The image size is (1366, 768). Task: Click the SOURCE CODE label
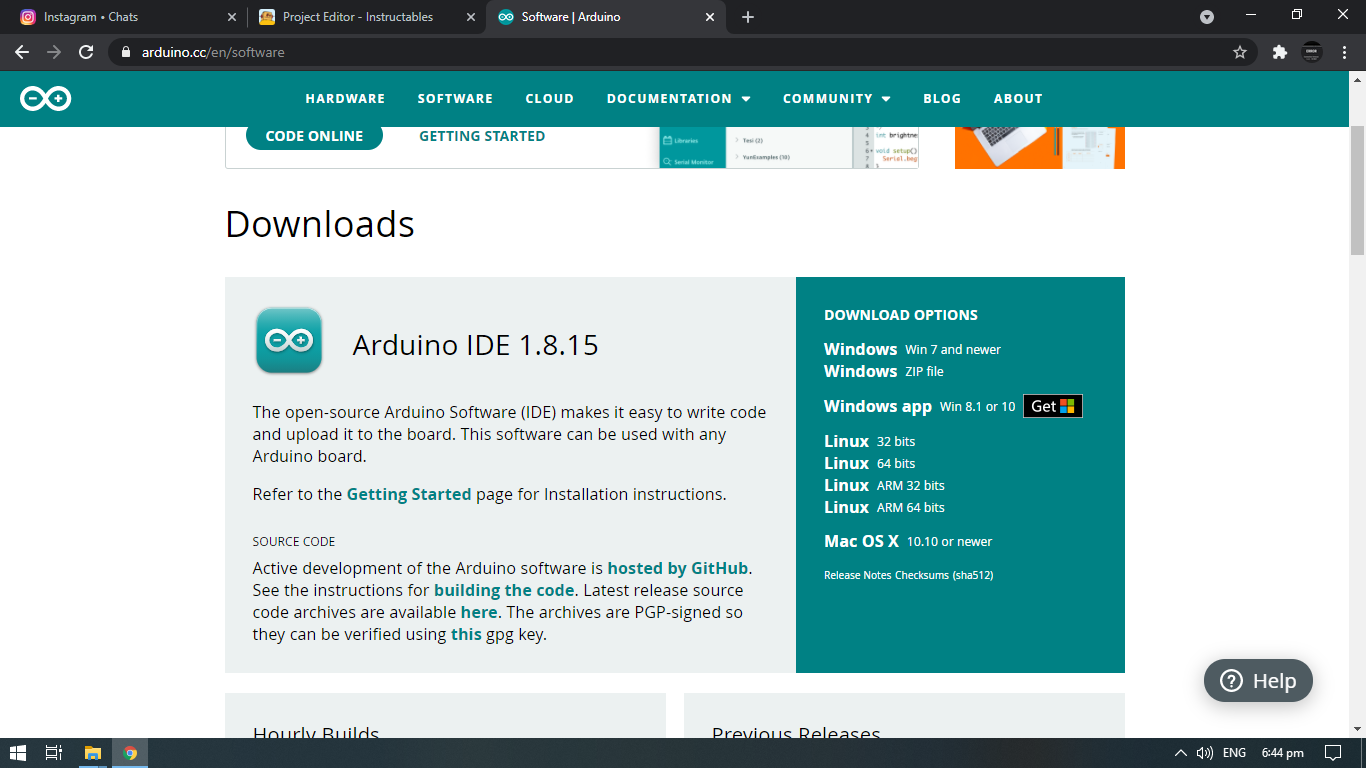click(294, 541)
